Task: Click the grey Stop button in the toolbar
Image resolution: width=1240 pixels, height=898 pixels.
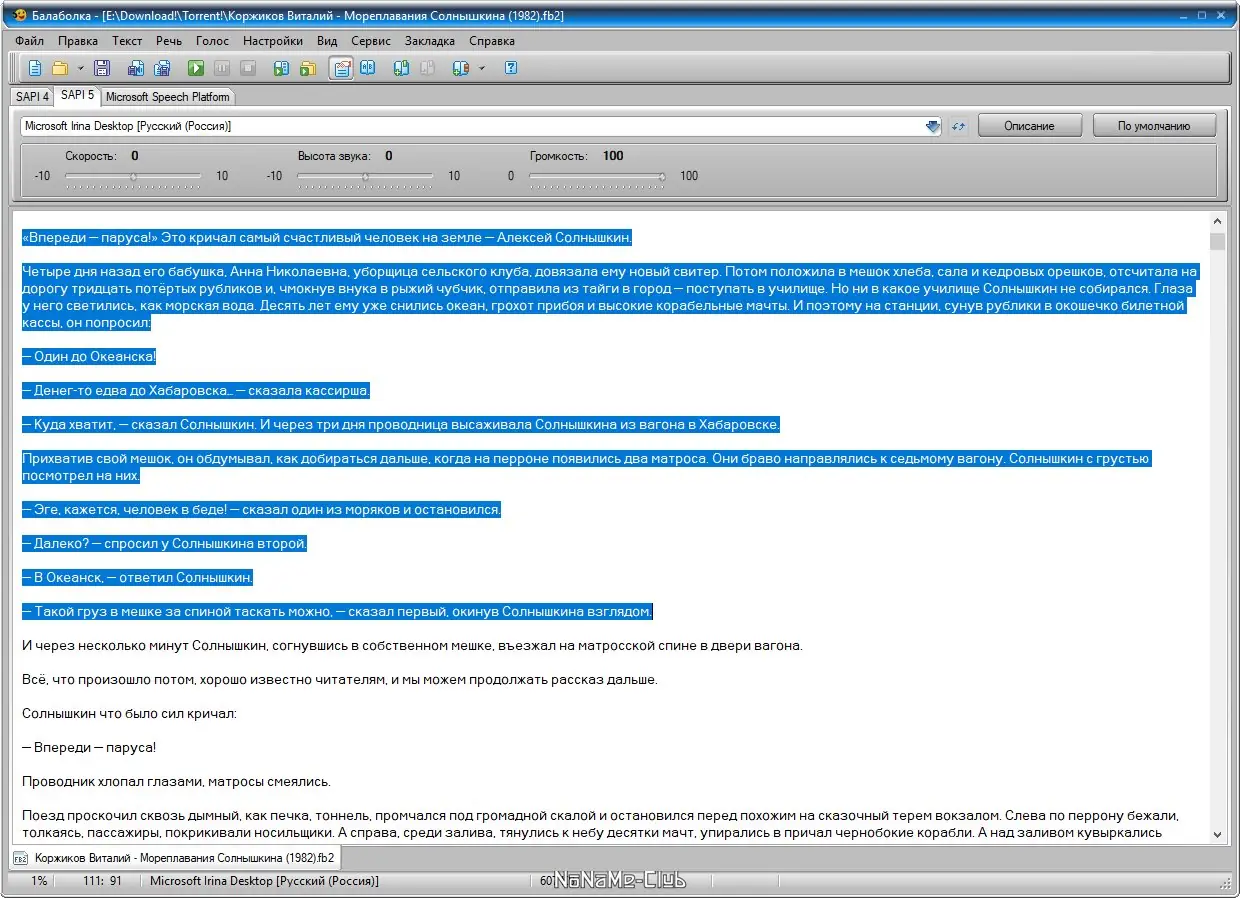Action: [248, 68]
